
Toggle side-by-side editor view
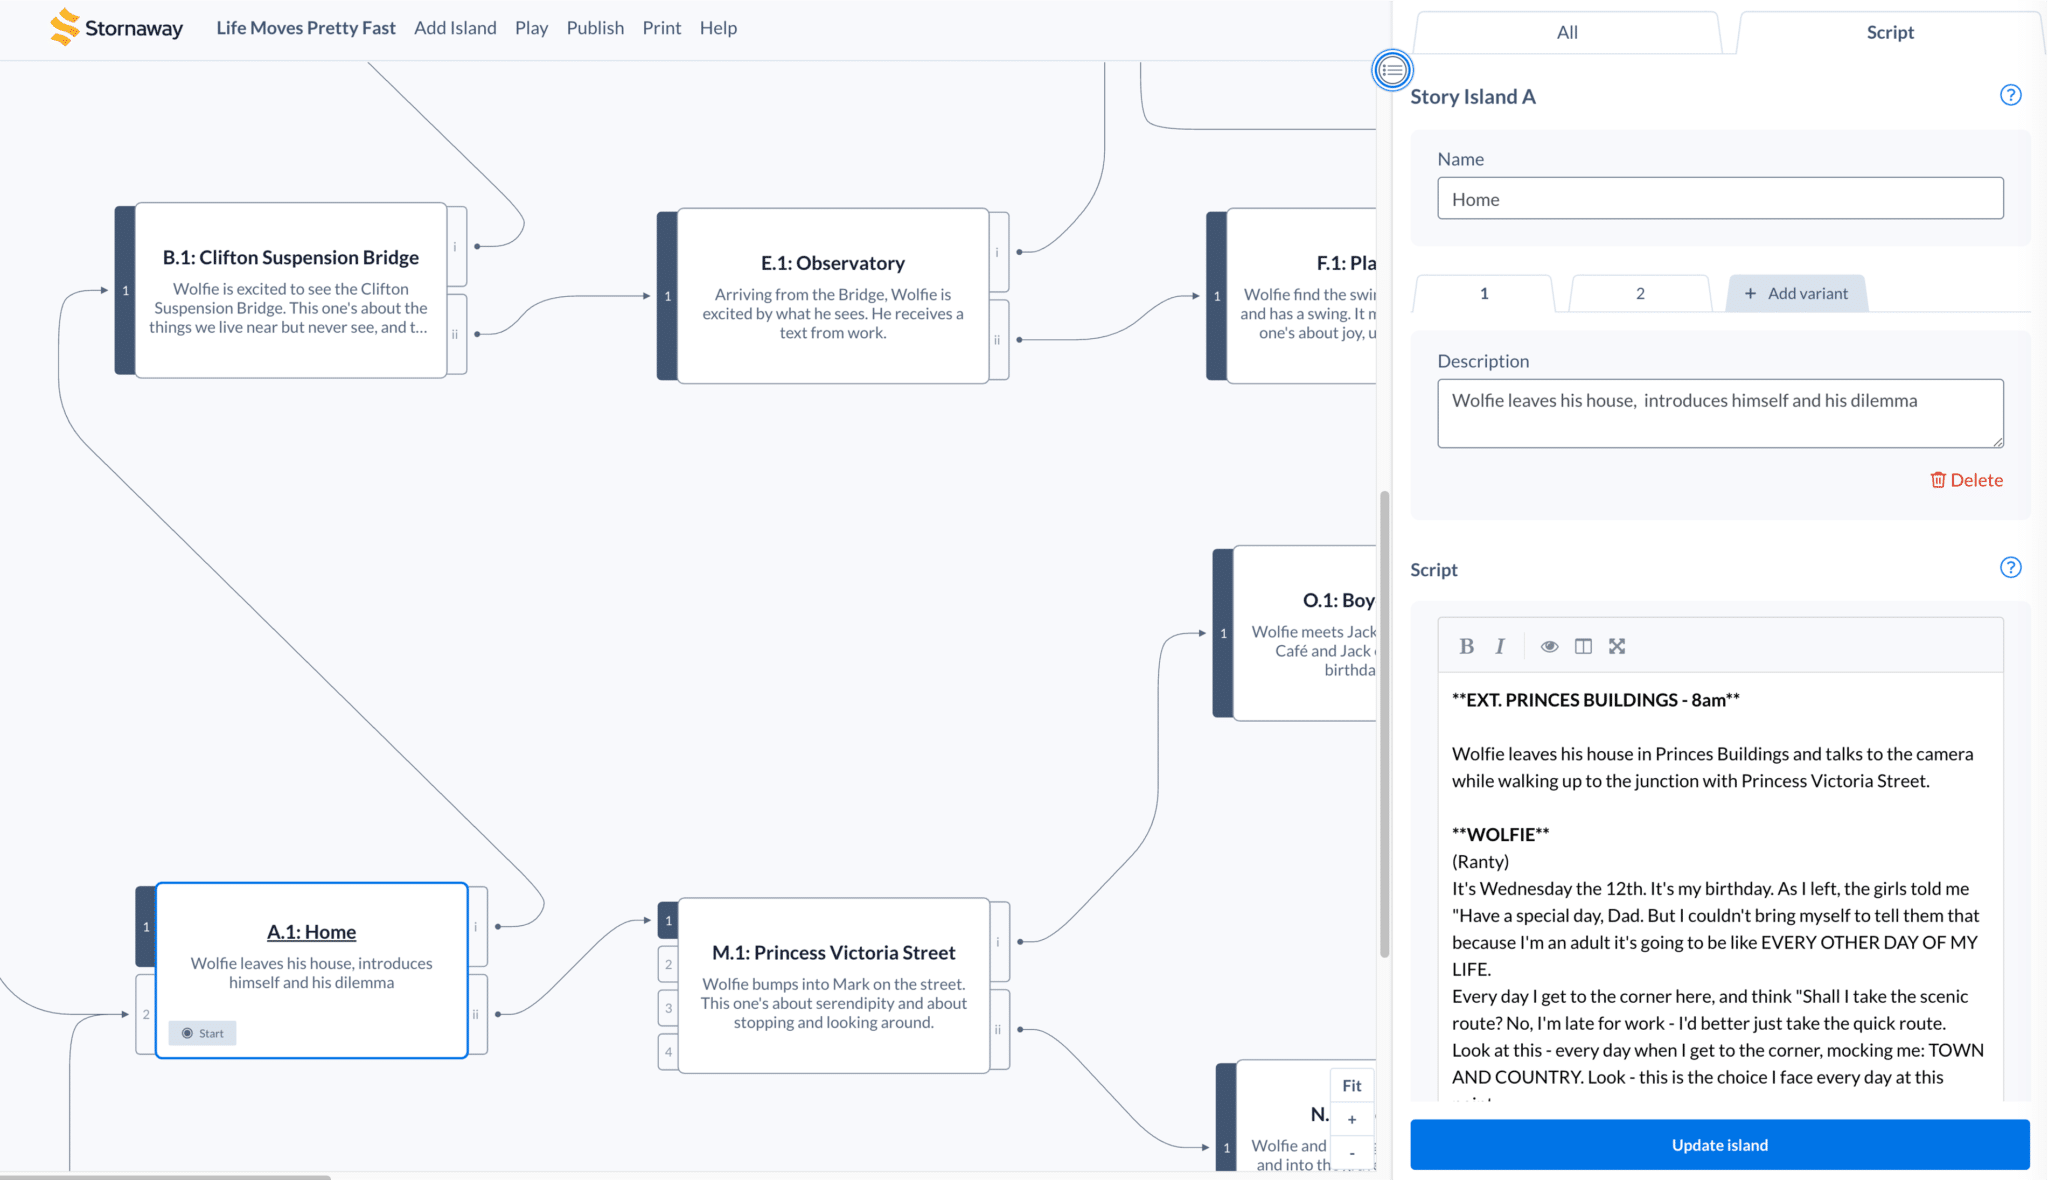click(x=1583, y=646)
